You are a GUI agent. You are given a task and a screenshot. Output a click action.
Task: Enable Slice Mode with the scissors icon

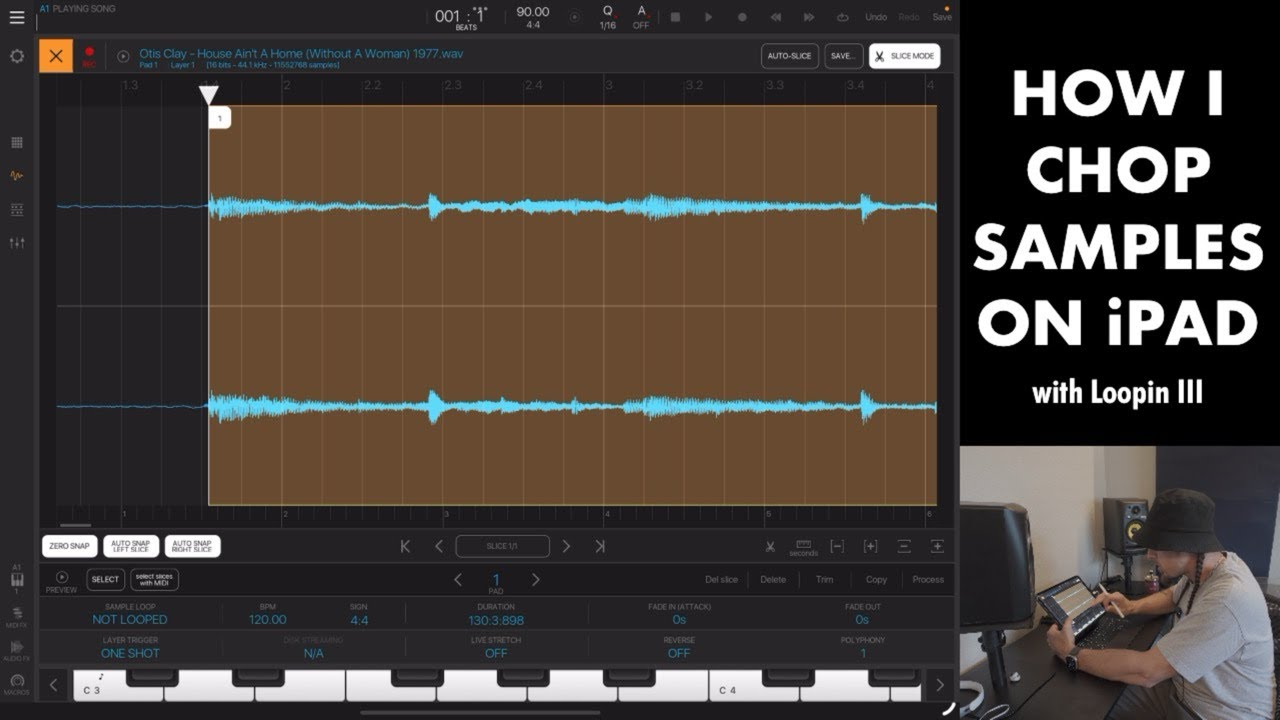point(905,56)
